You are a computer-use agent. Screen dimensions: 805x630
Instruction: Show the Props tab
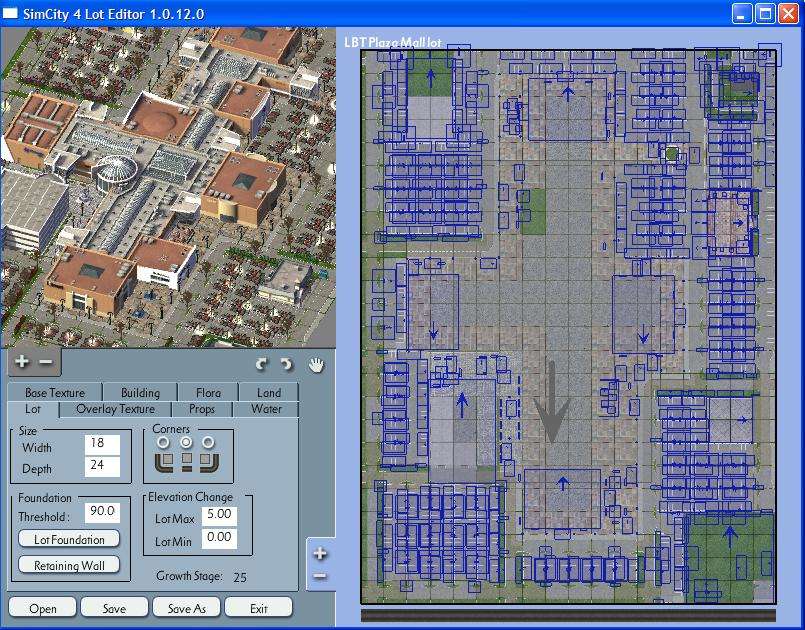[202, 409]
